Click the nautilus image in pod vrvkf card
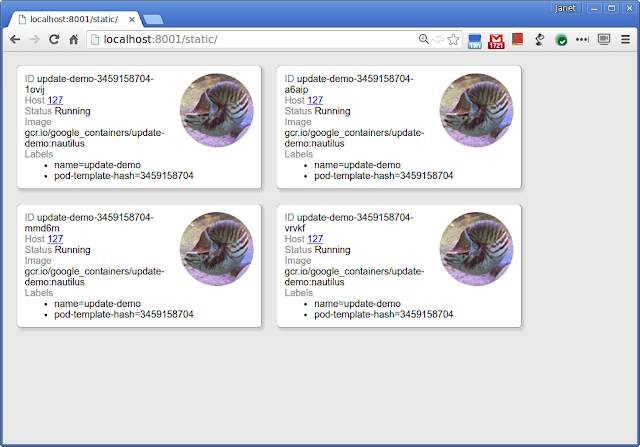640x447 pixels. (476, 249)
